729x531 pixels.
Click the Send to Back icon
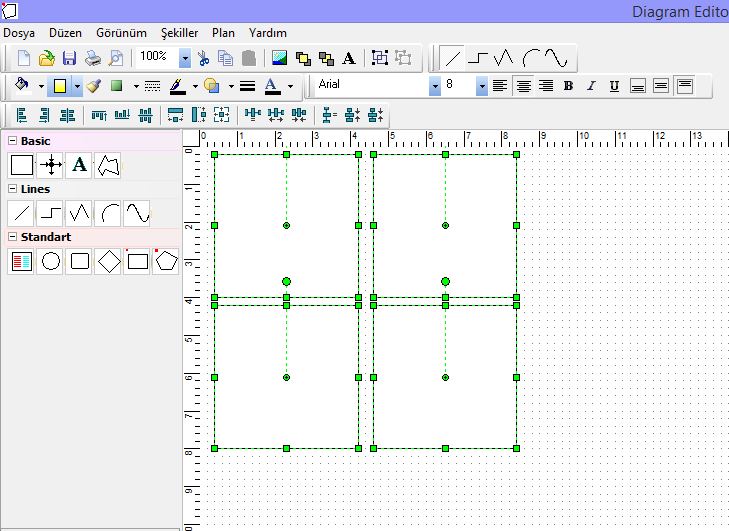pos(326,58)
